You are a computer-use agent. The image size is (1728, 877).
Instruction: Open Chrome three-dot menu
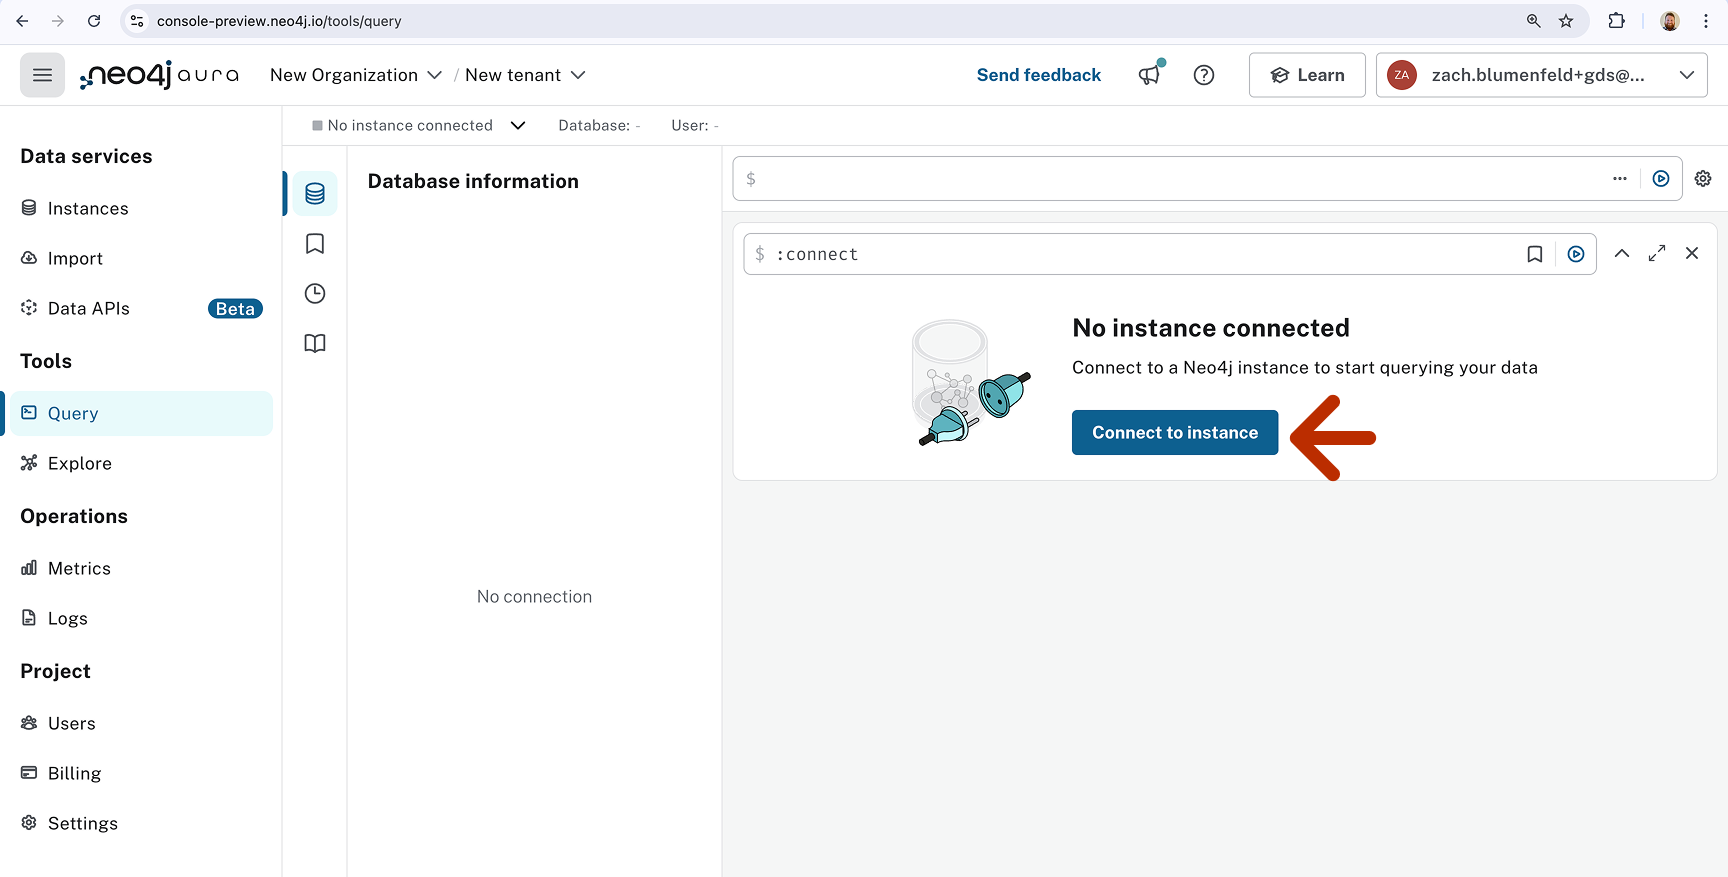coord(1706,21)
